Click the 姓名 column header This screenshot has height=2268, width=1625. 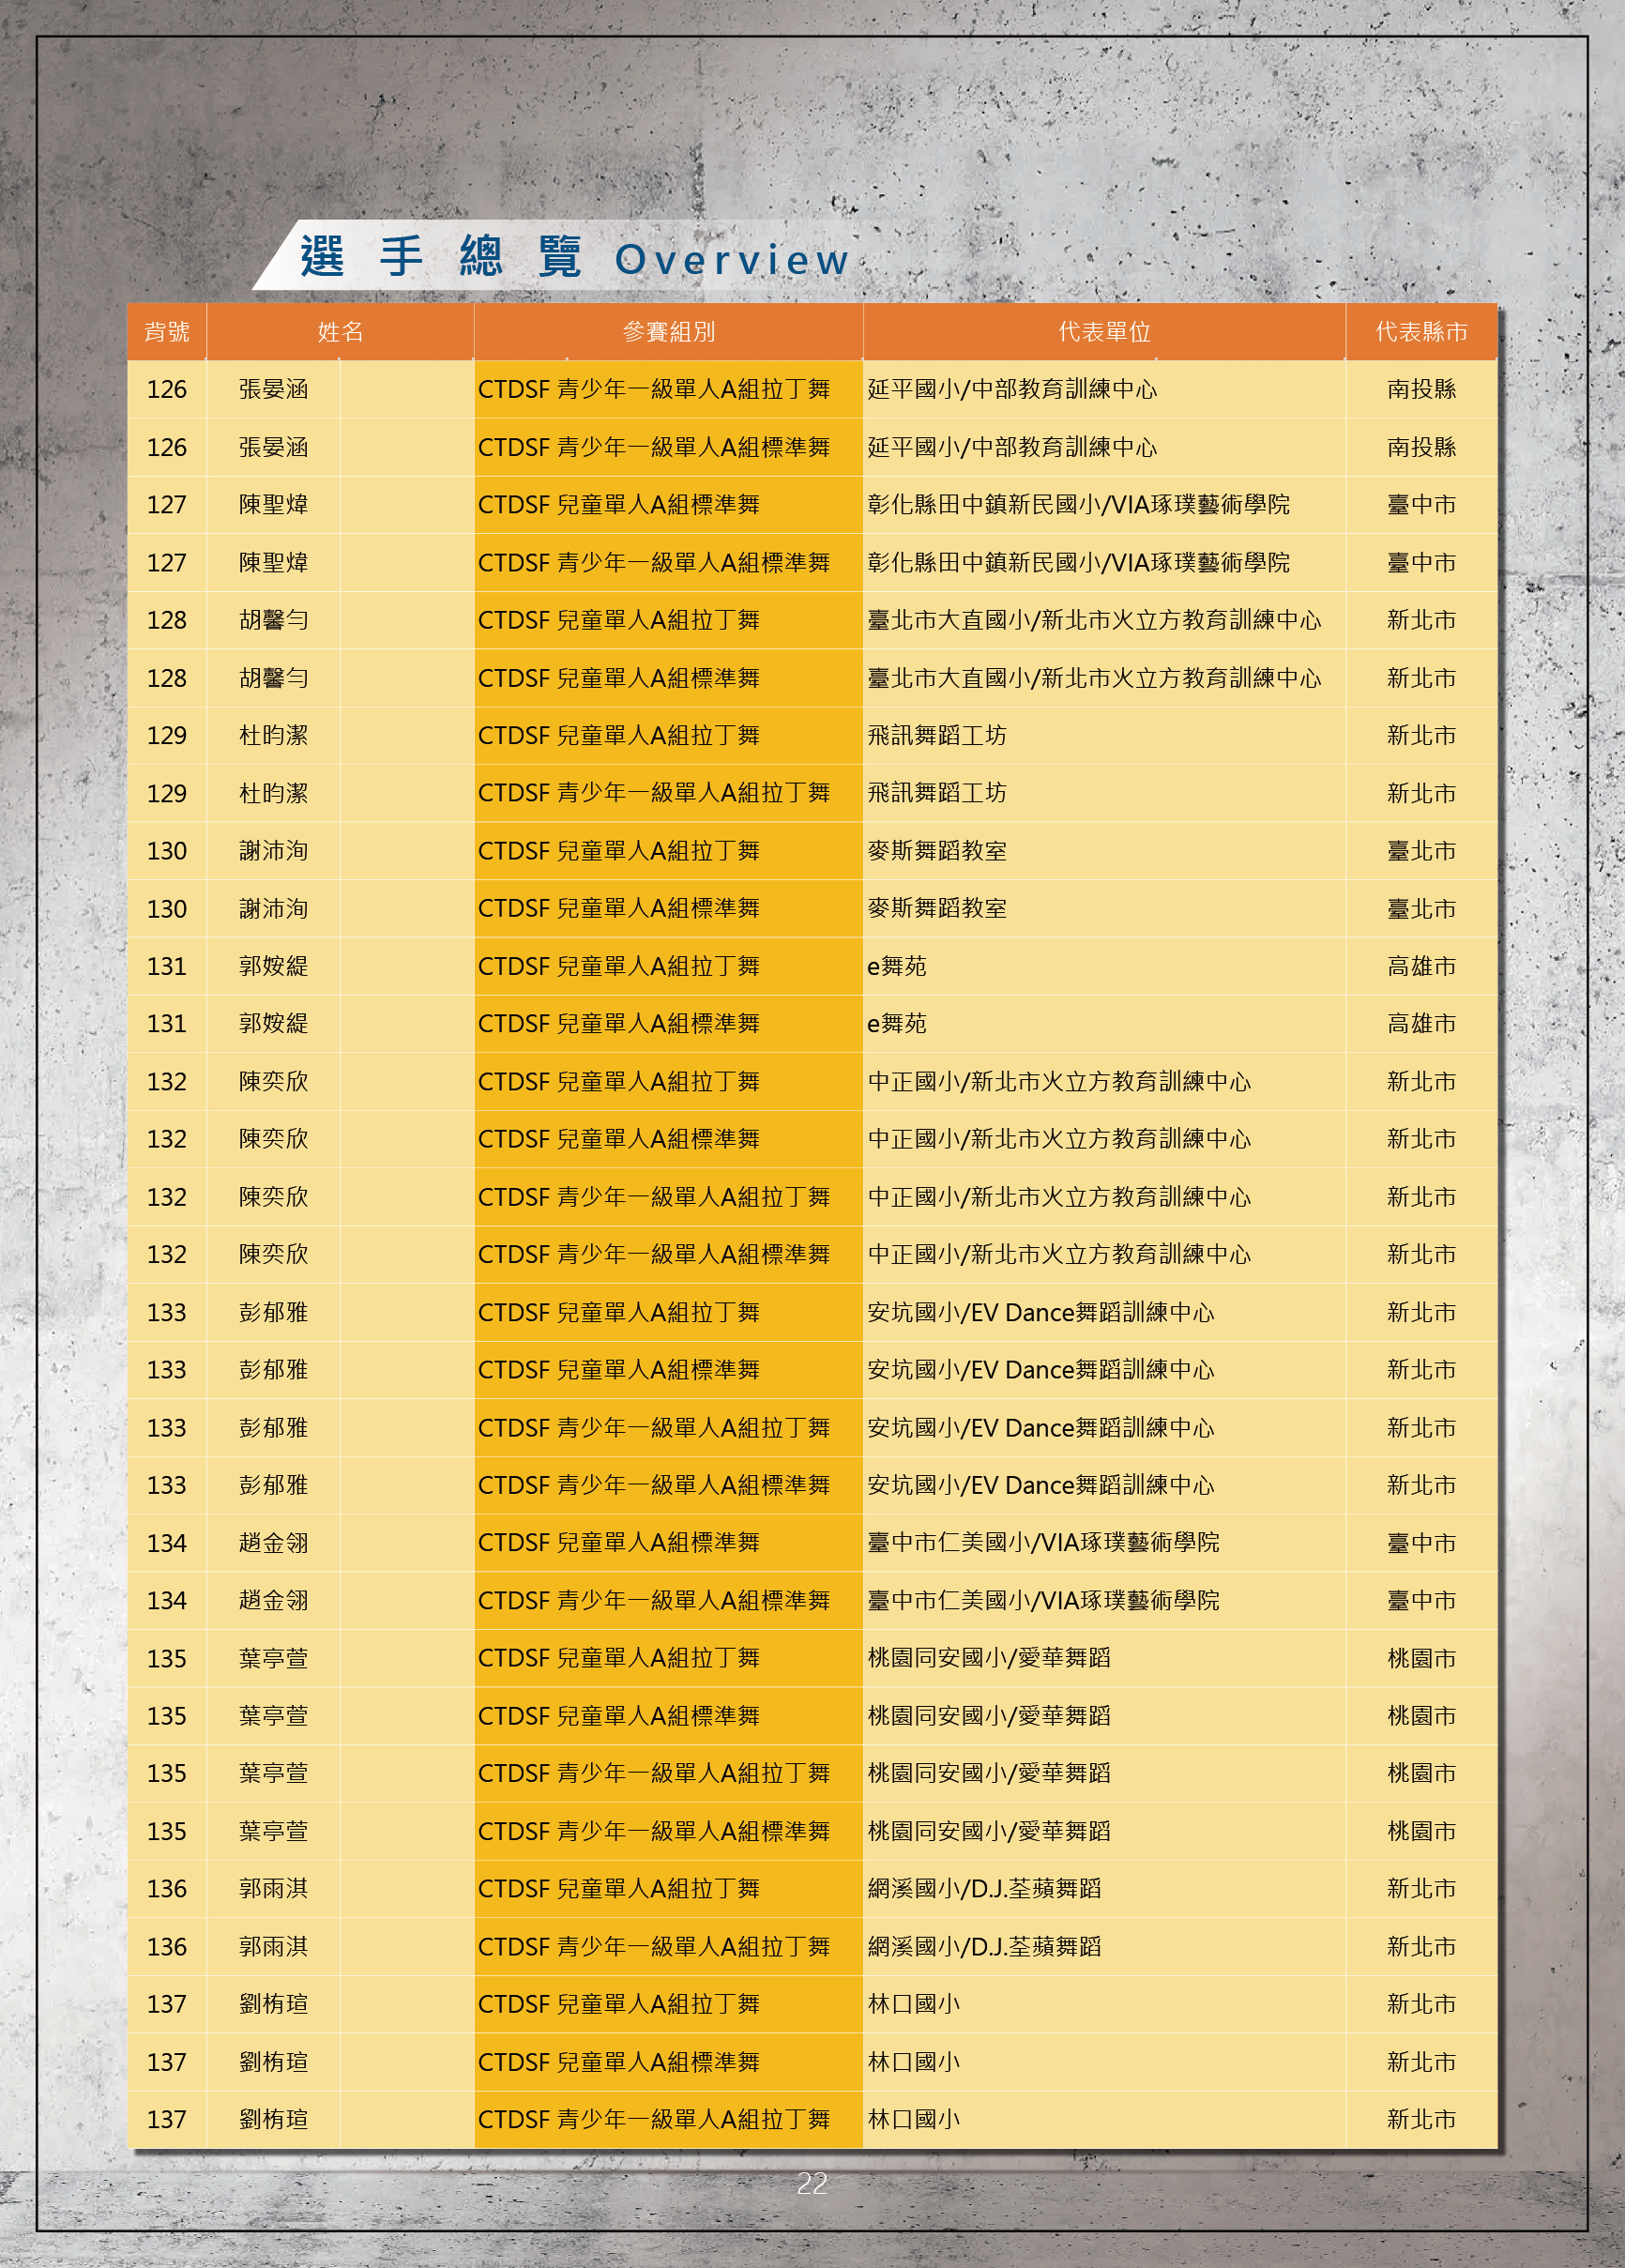click(x=340, y=332)
